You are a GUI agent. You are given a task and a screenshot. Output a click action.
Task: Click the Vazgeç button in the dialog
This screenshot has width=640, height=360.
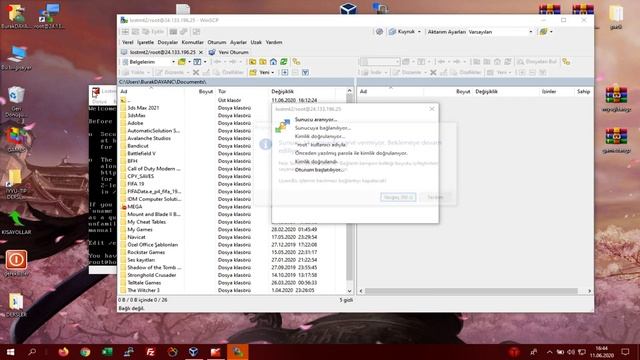[398, 197]
